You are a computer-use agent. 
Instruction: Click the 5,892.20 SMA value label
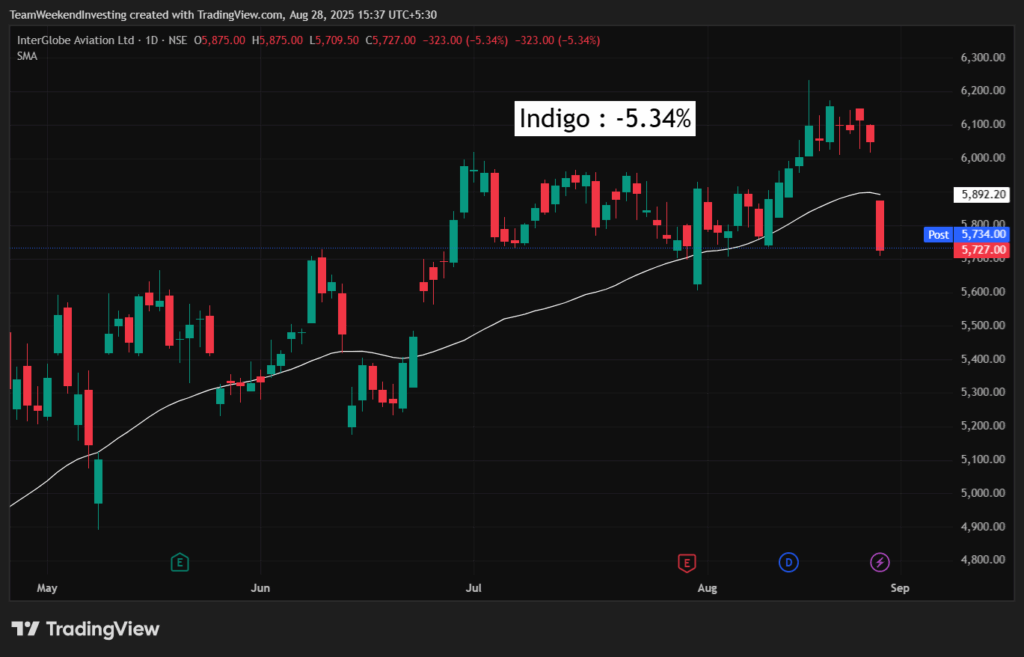(x=983, y=195)
